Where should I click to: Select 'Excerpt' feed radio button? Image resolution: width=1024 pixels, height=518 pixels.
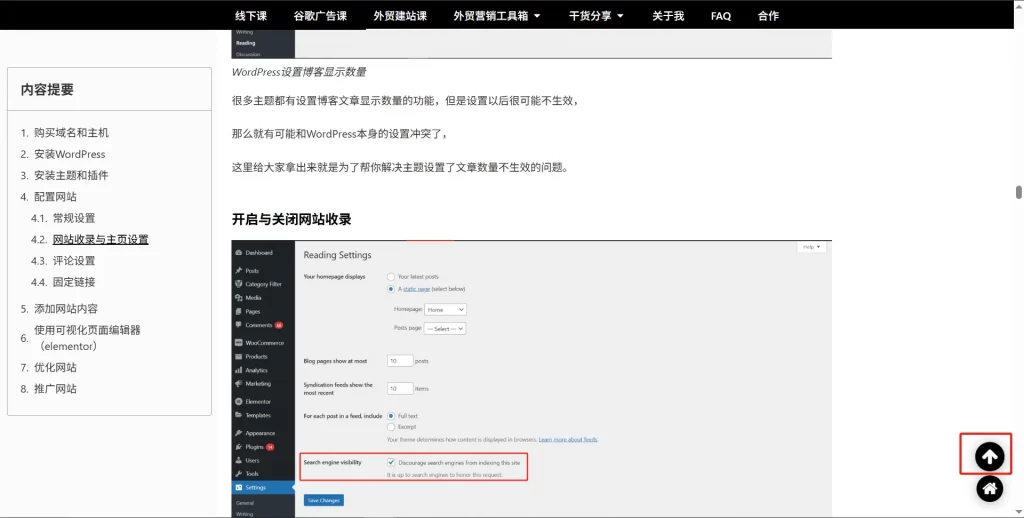coord(391,427)
